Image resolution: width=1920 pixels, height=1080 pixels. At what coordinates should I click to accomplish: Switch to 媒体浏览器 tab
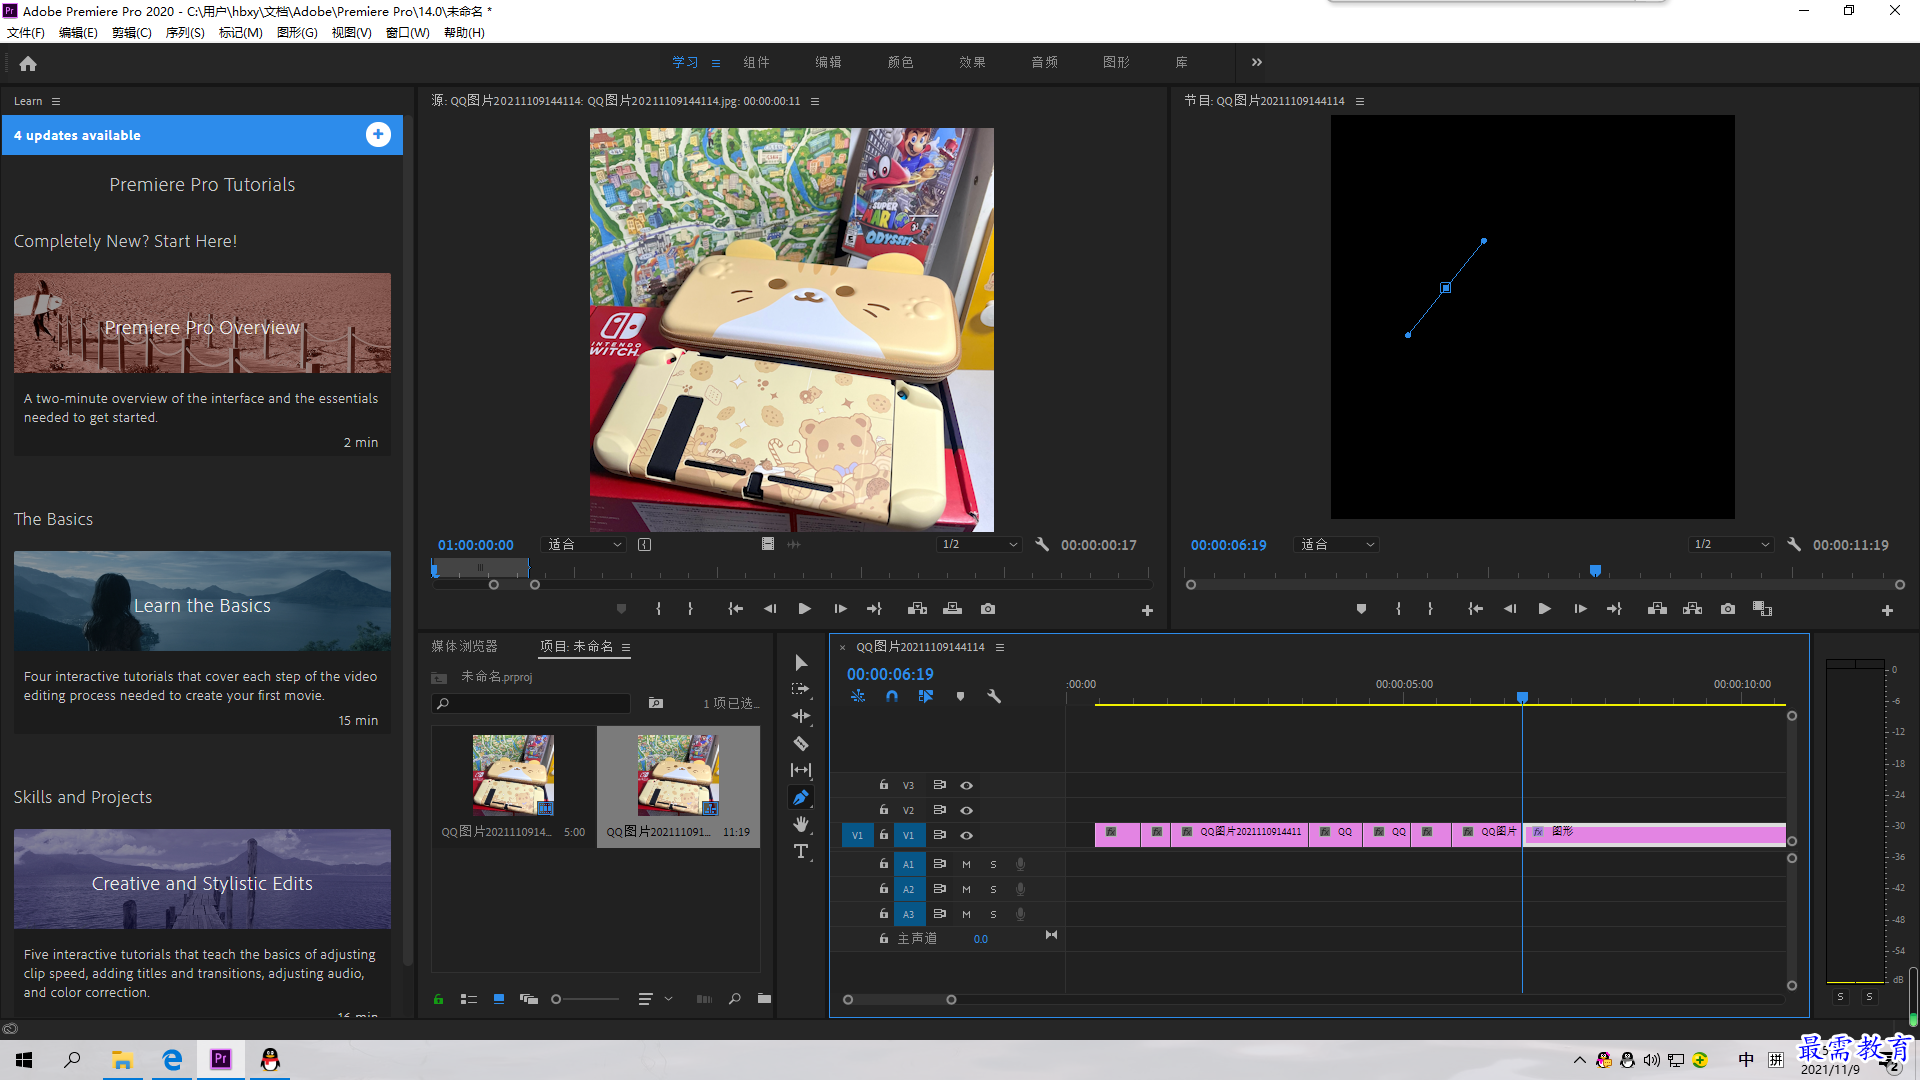[x=464, y=647]
